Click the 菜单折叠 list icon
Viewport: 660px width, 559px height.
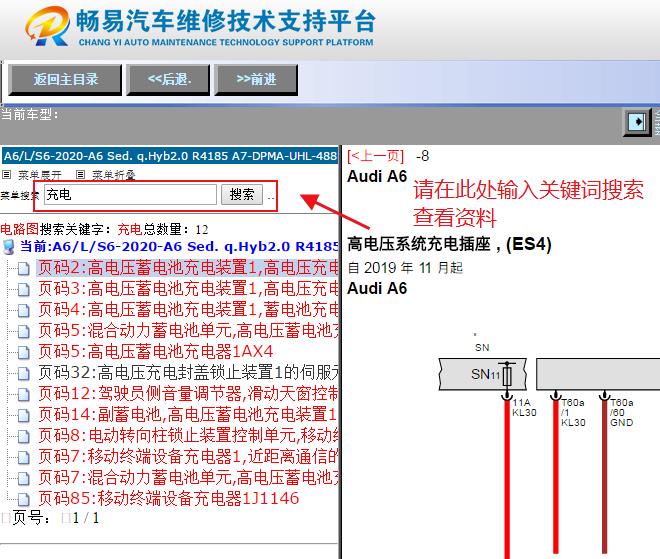click(81, 174)
